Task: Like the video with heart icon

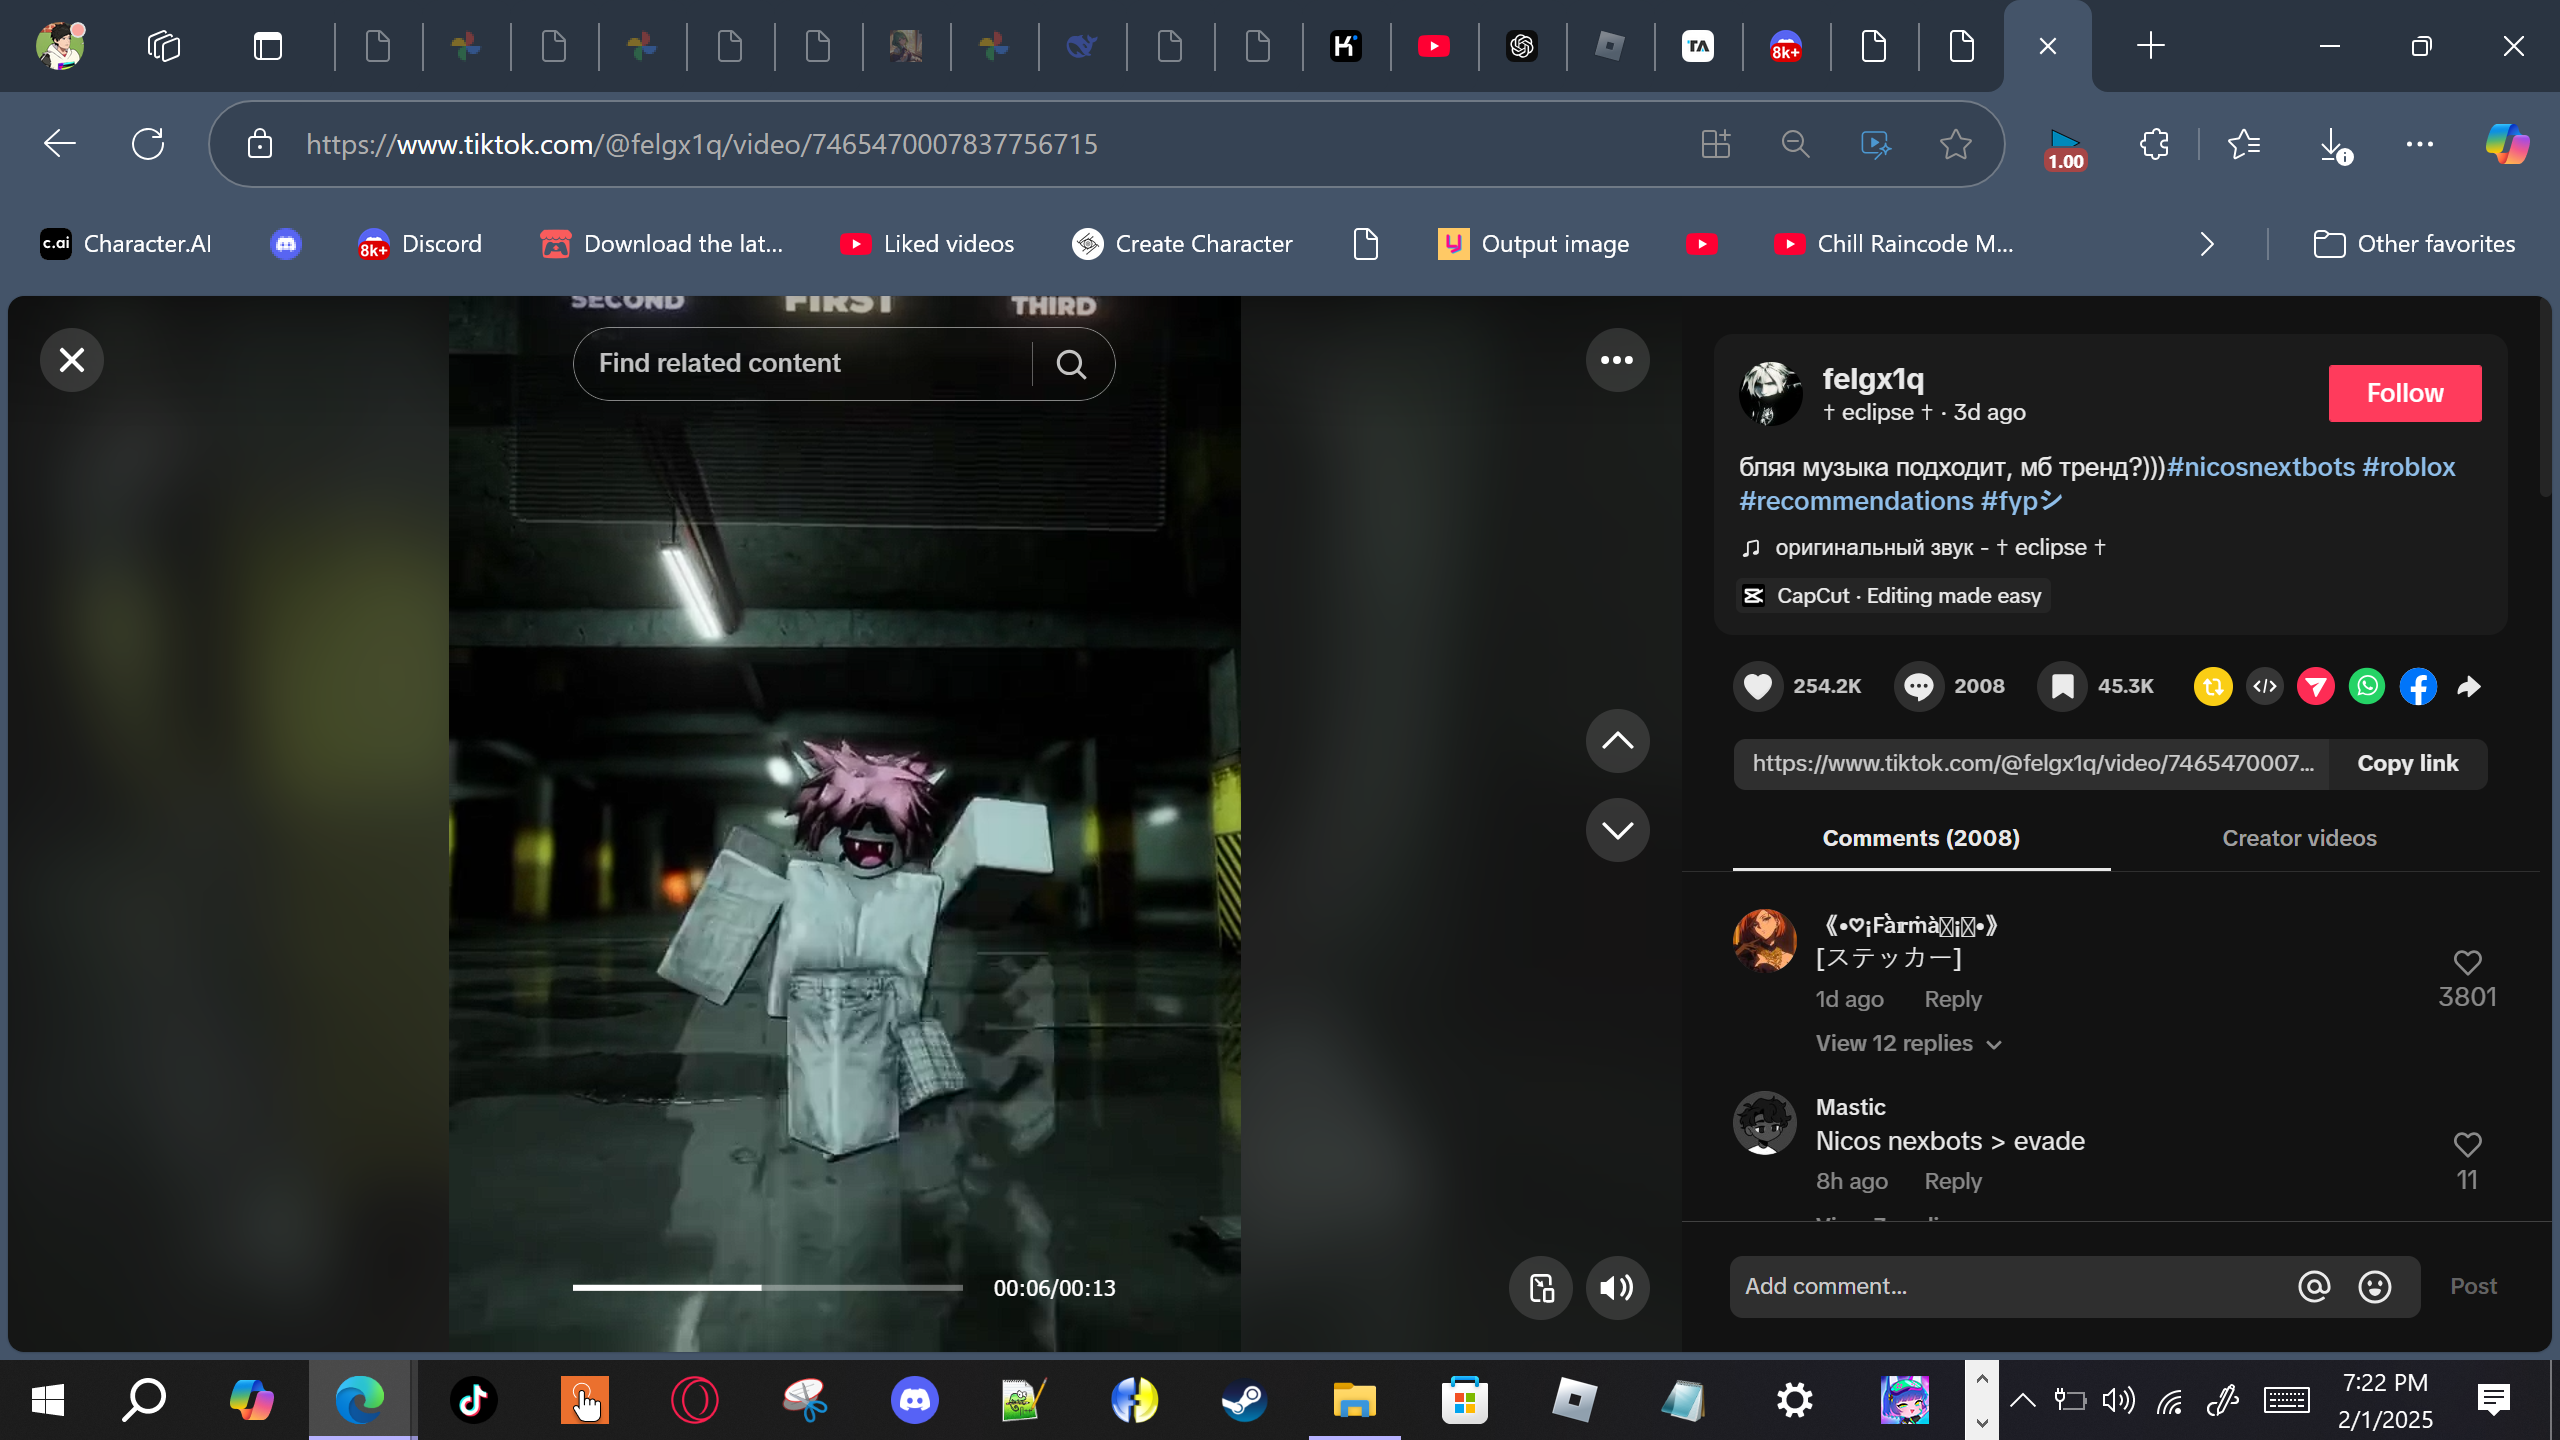Action: pos(1757,686)
